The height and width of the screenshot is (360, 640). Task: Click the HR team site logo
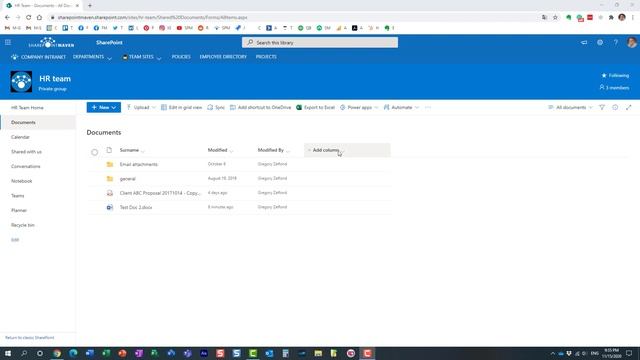(21, 82)
